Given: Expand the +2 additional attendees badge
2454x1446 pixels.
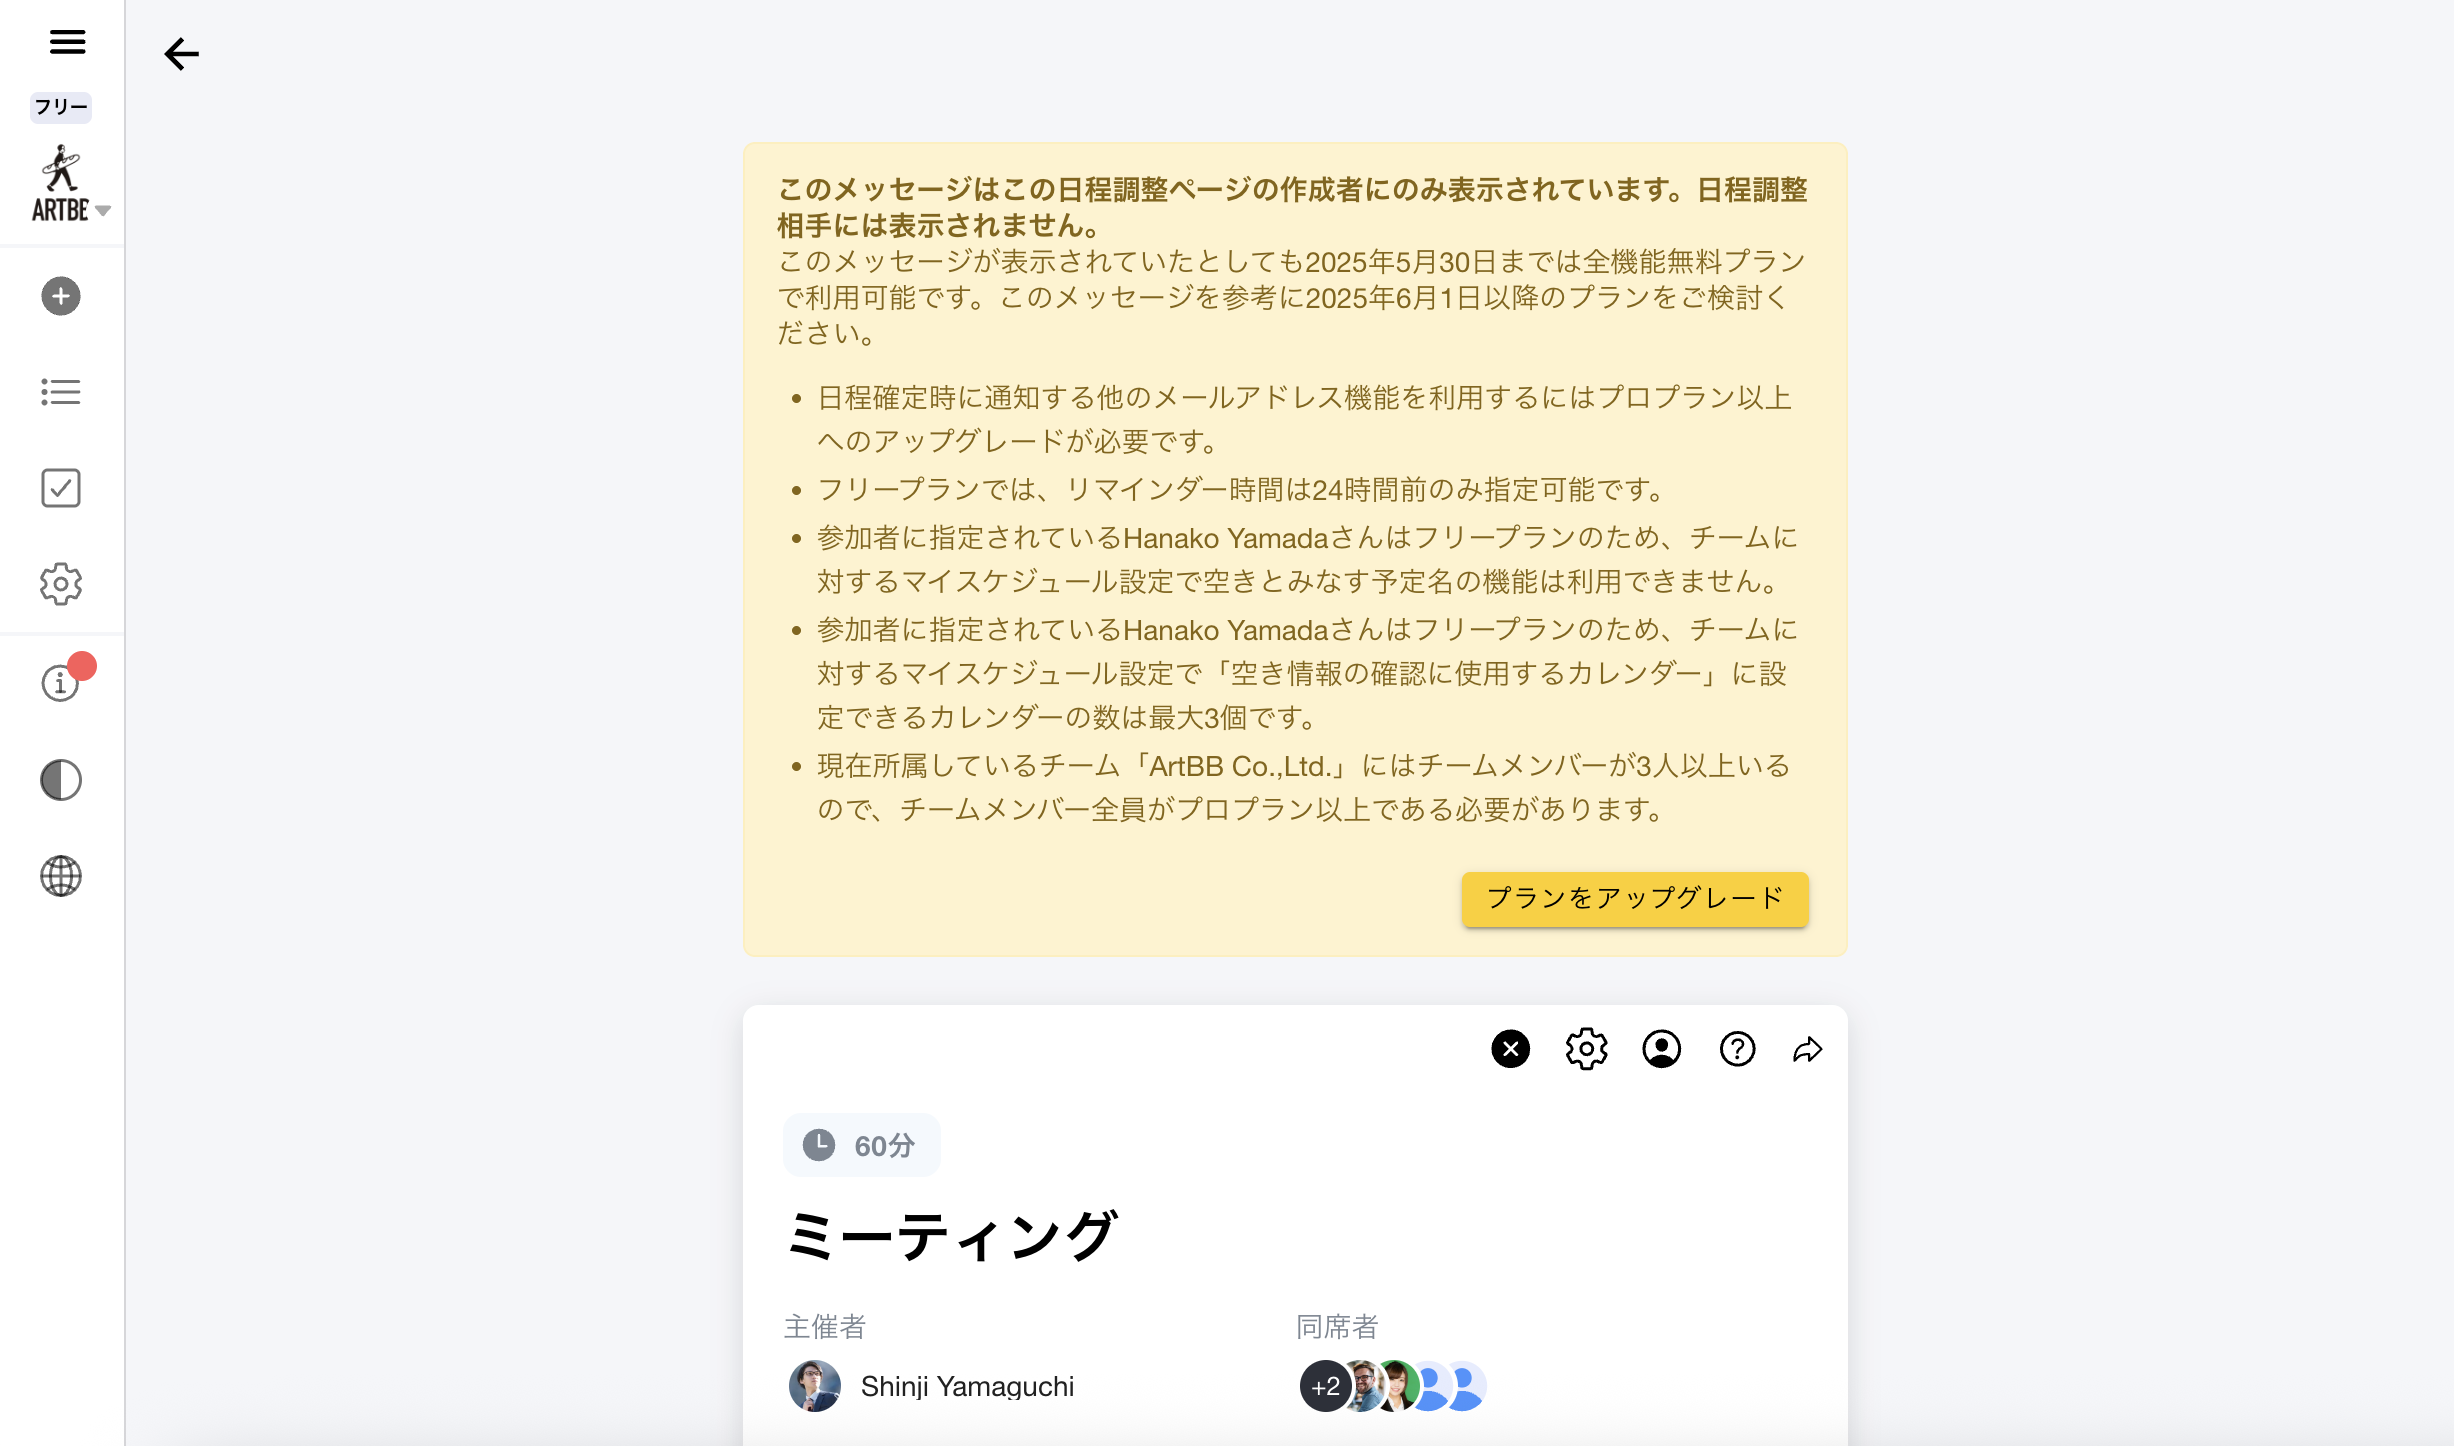Looking at the screenshot, I should 1326,1386.
